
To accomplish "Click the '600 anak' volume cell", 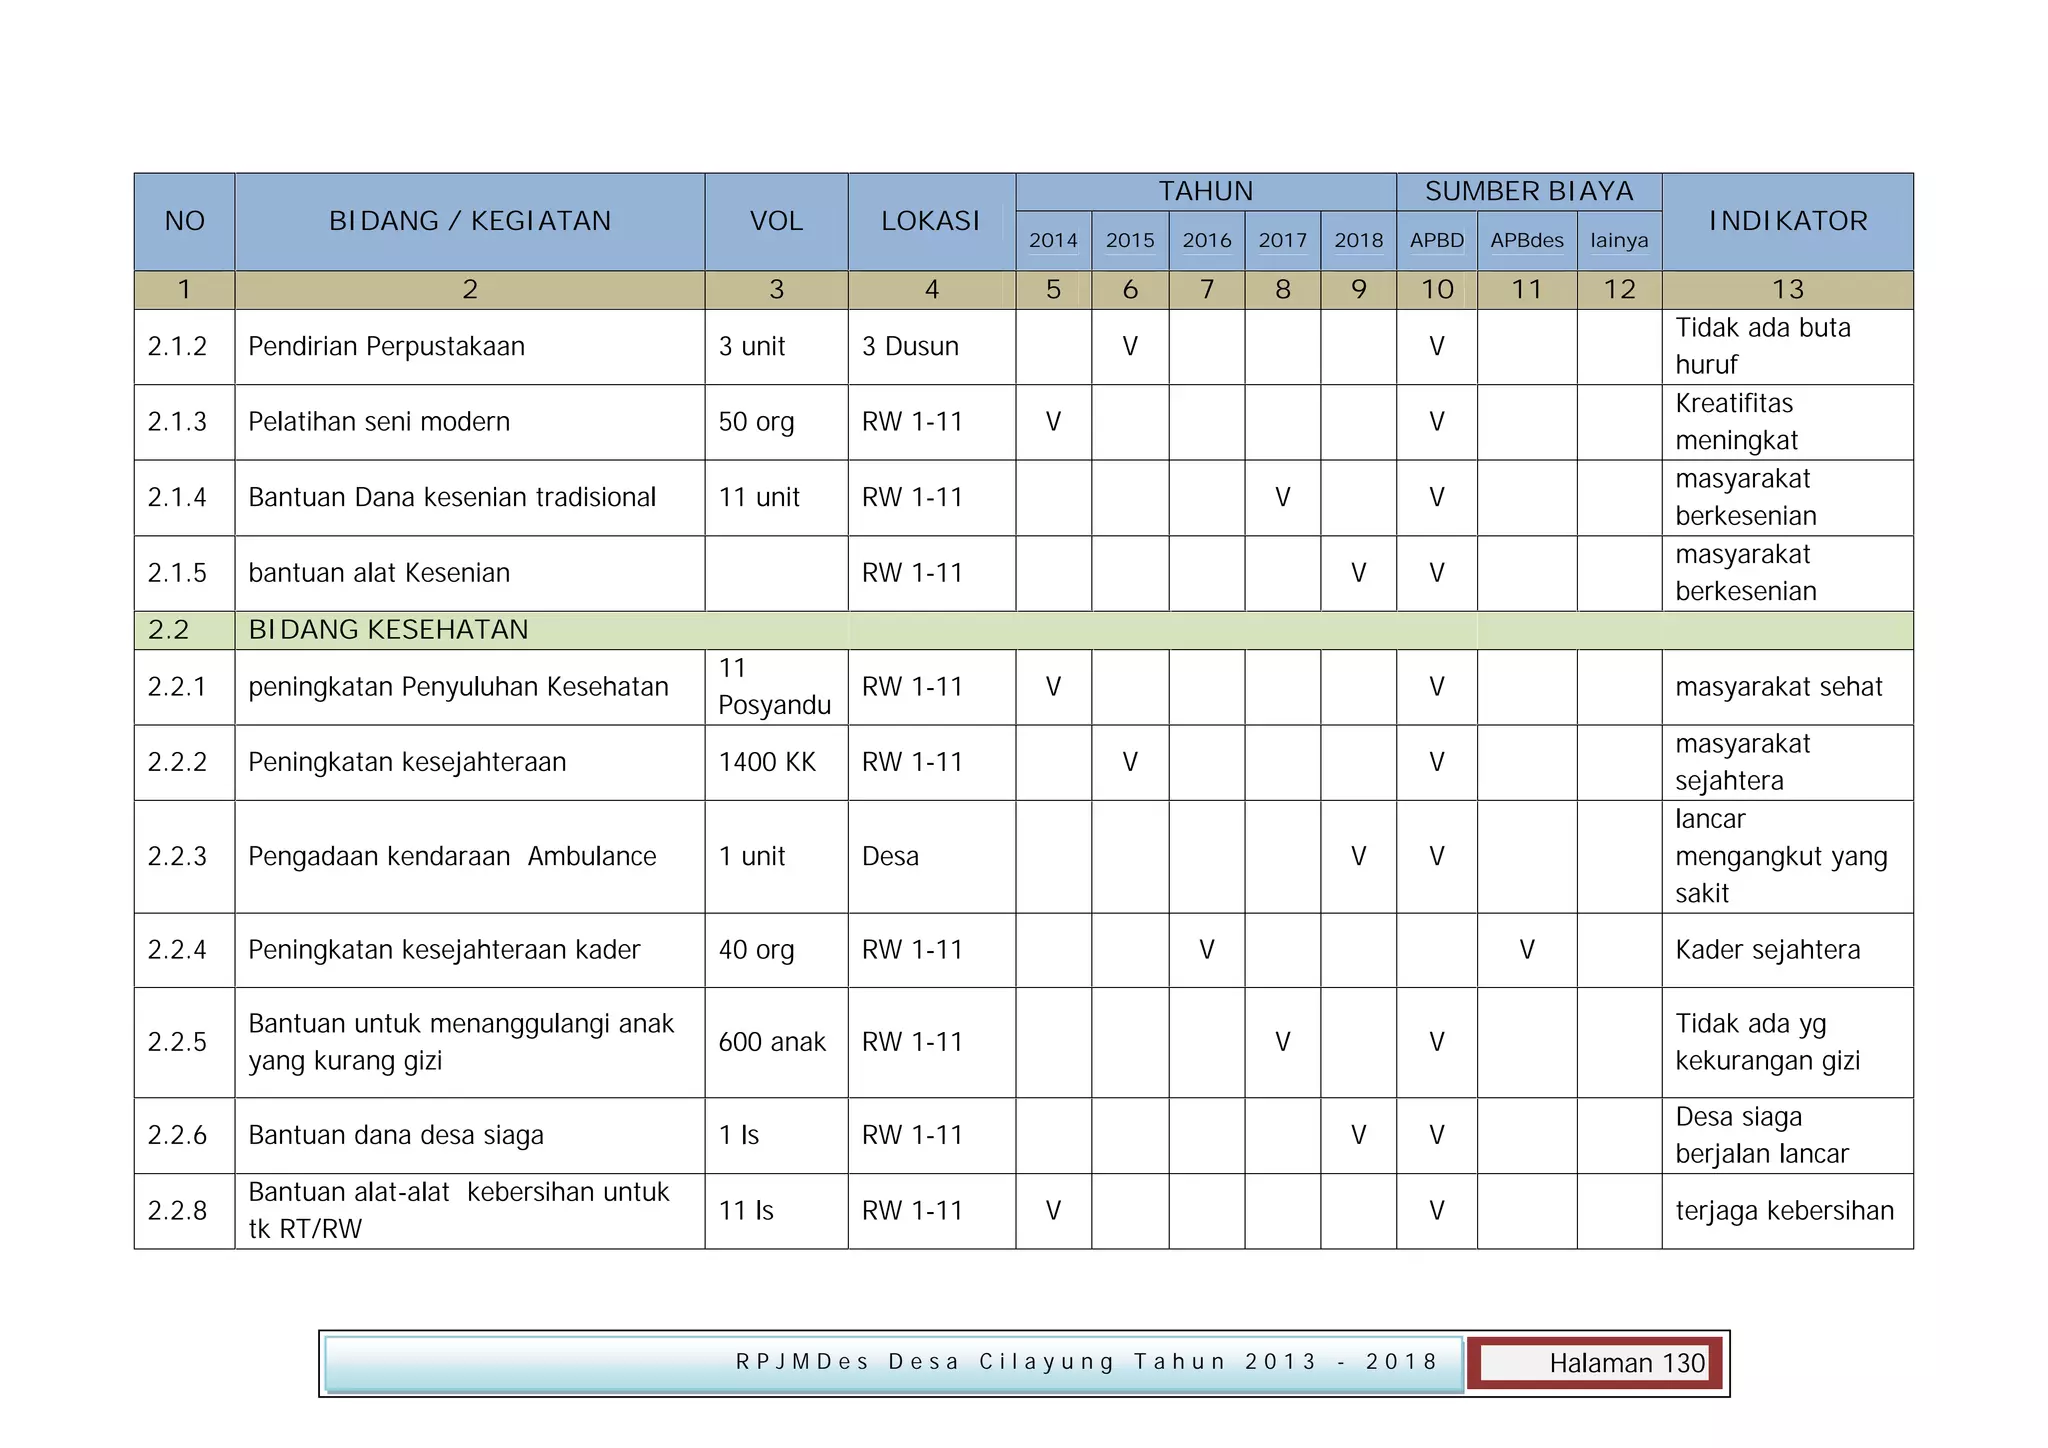I will click(x=772, y=1042).
